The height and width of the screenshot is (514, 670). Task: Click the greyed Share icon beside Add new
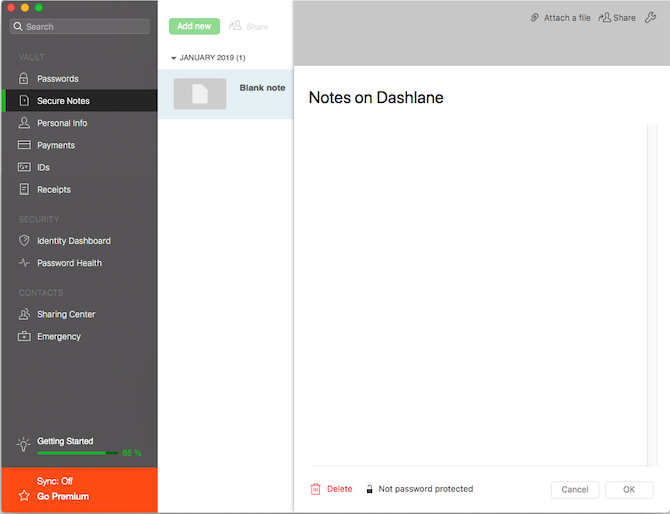tap(248, 26)
